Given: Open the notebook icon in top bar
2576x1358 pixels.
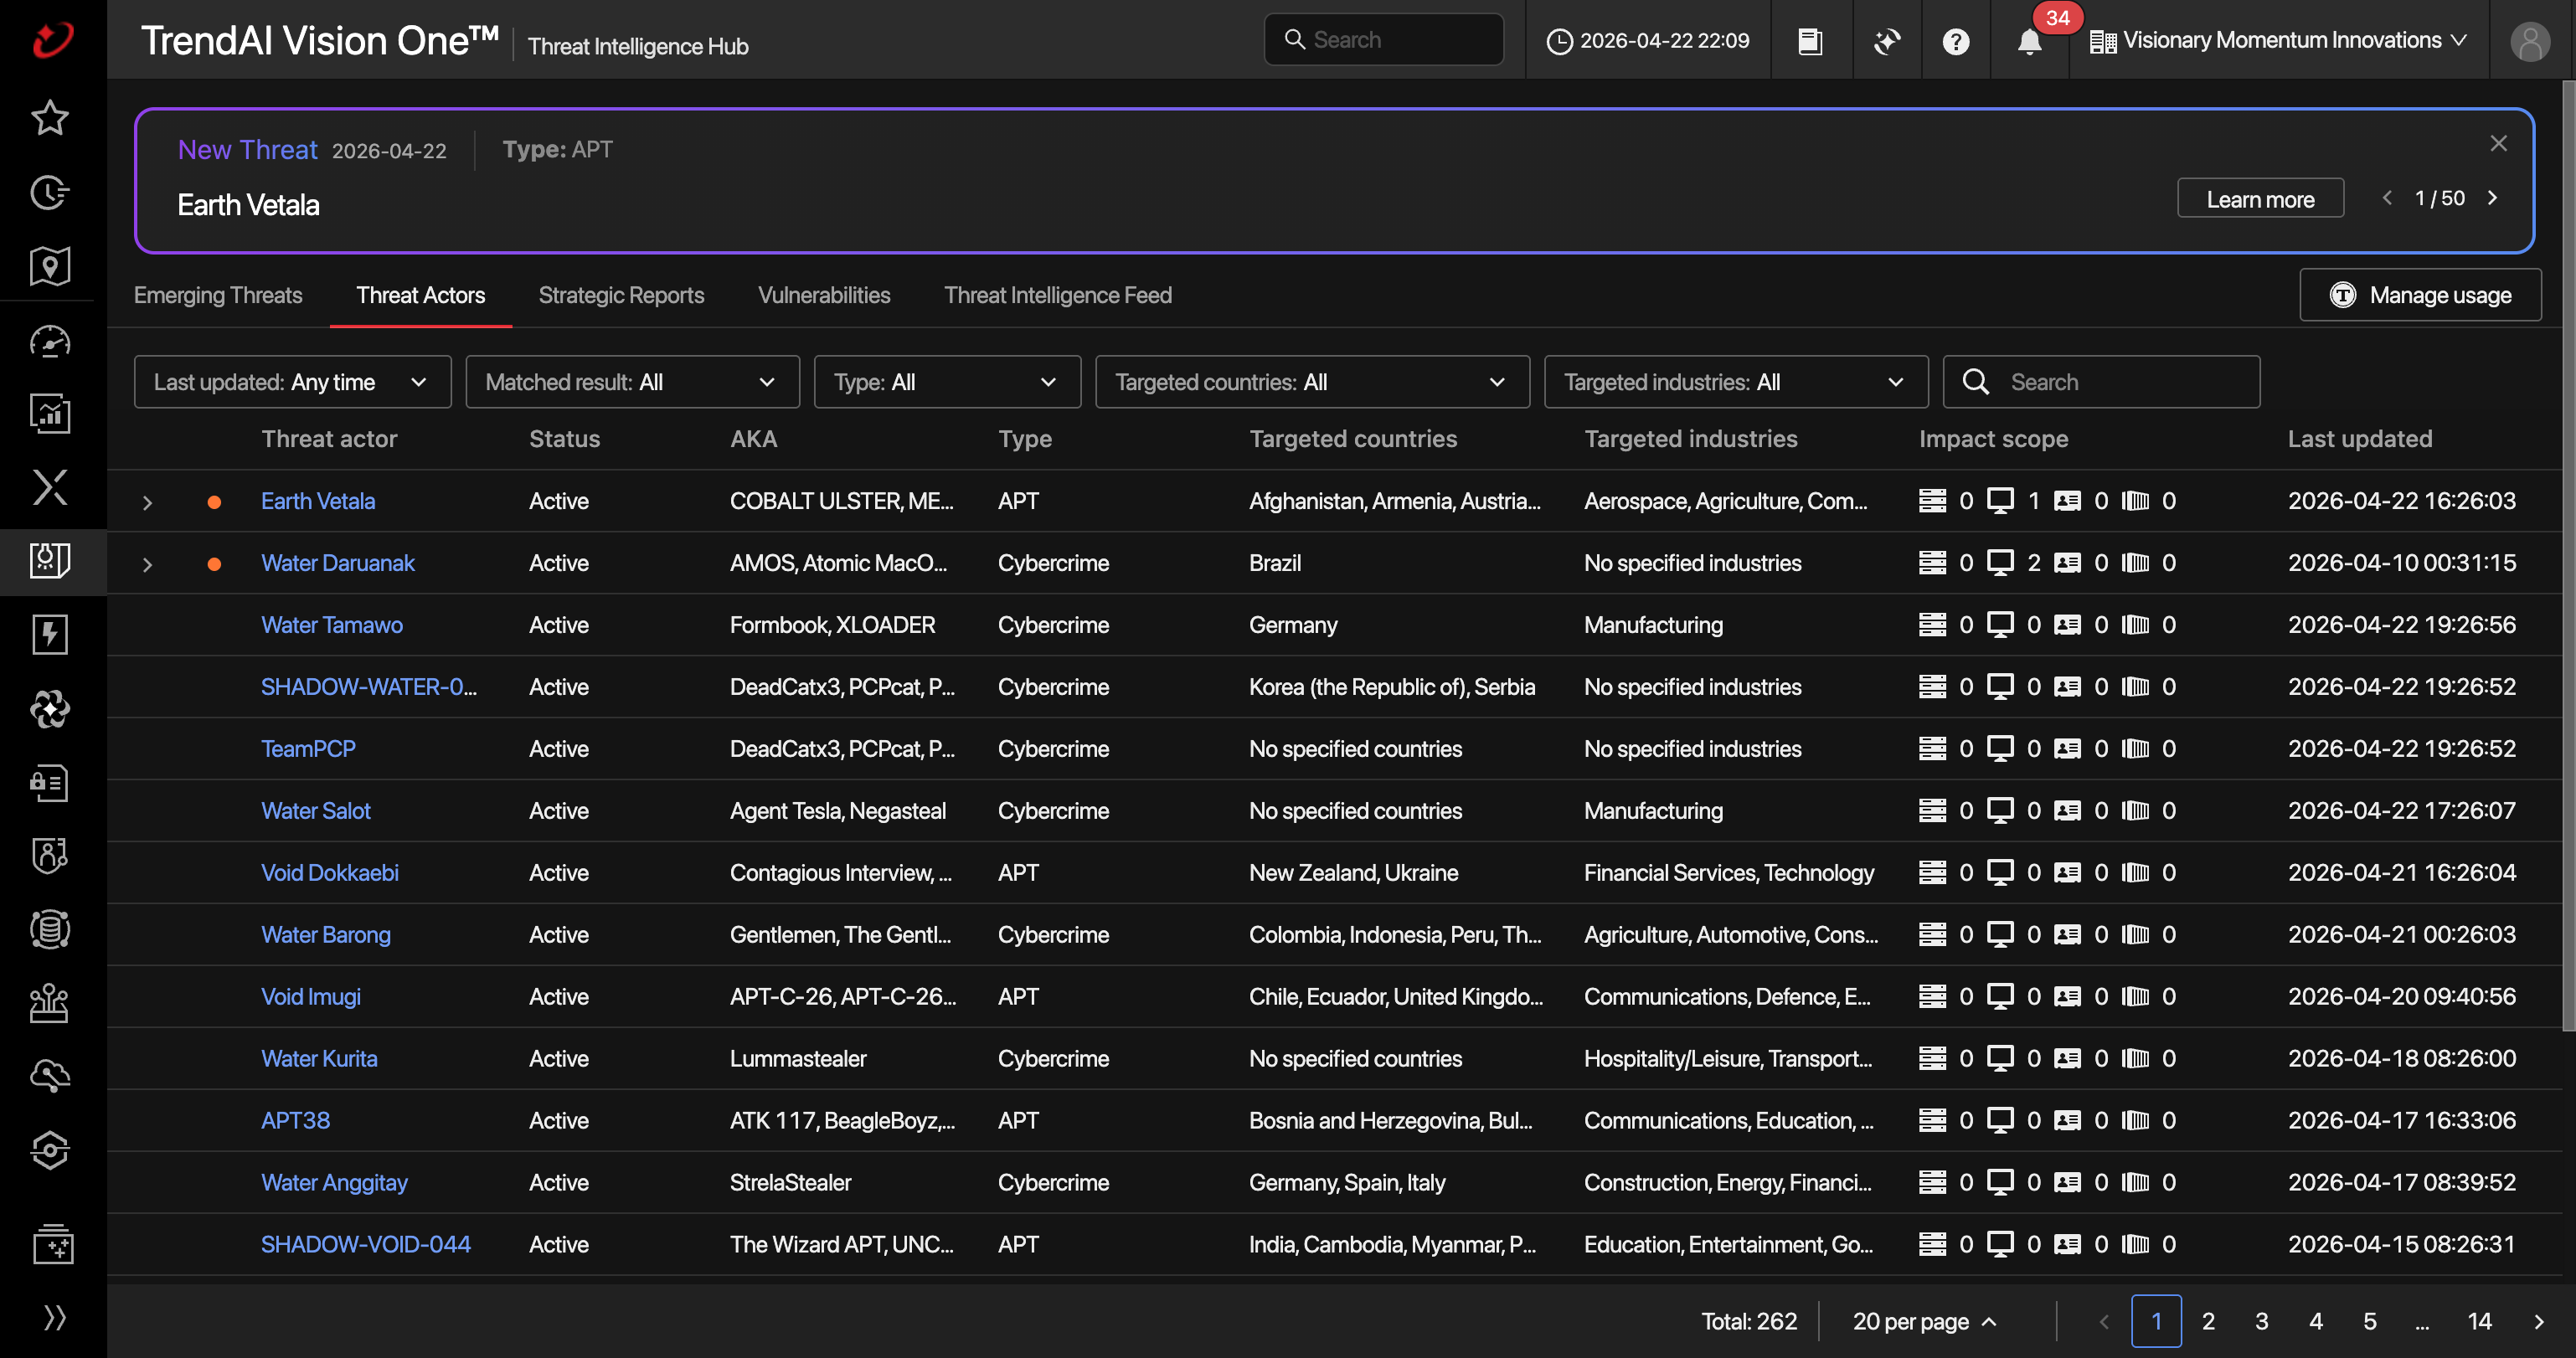Looking at the screenshot, I should [x=1810, y=41].
